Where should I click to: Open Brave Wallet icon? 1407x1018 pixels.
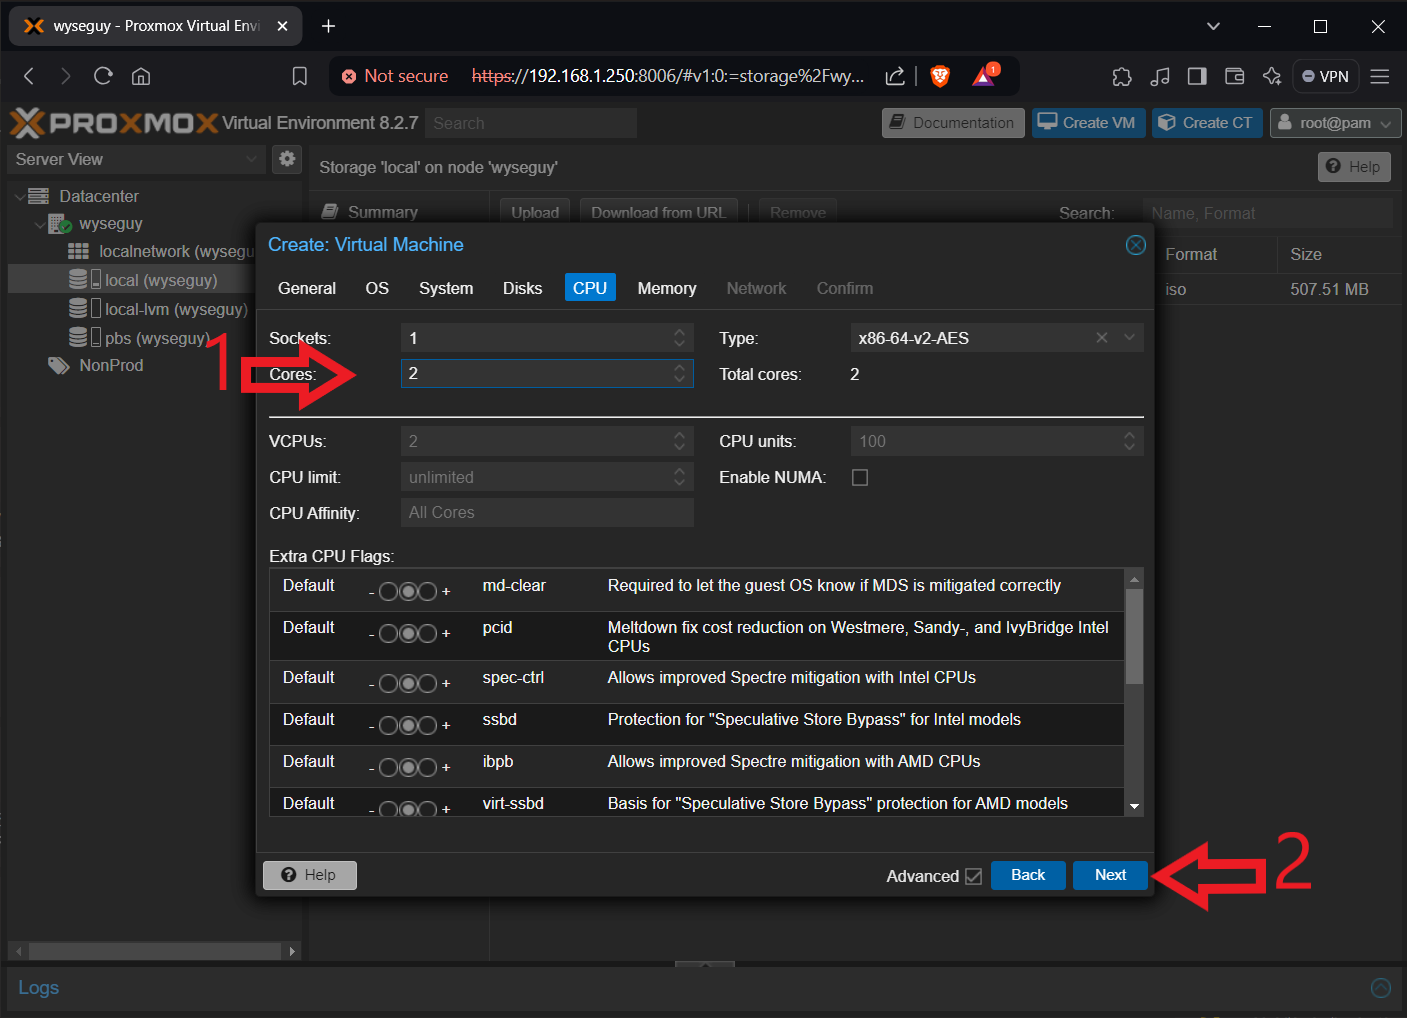point(1234,76)
